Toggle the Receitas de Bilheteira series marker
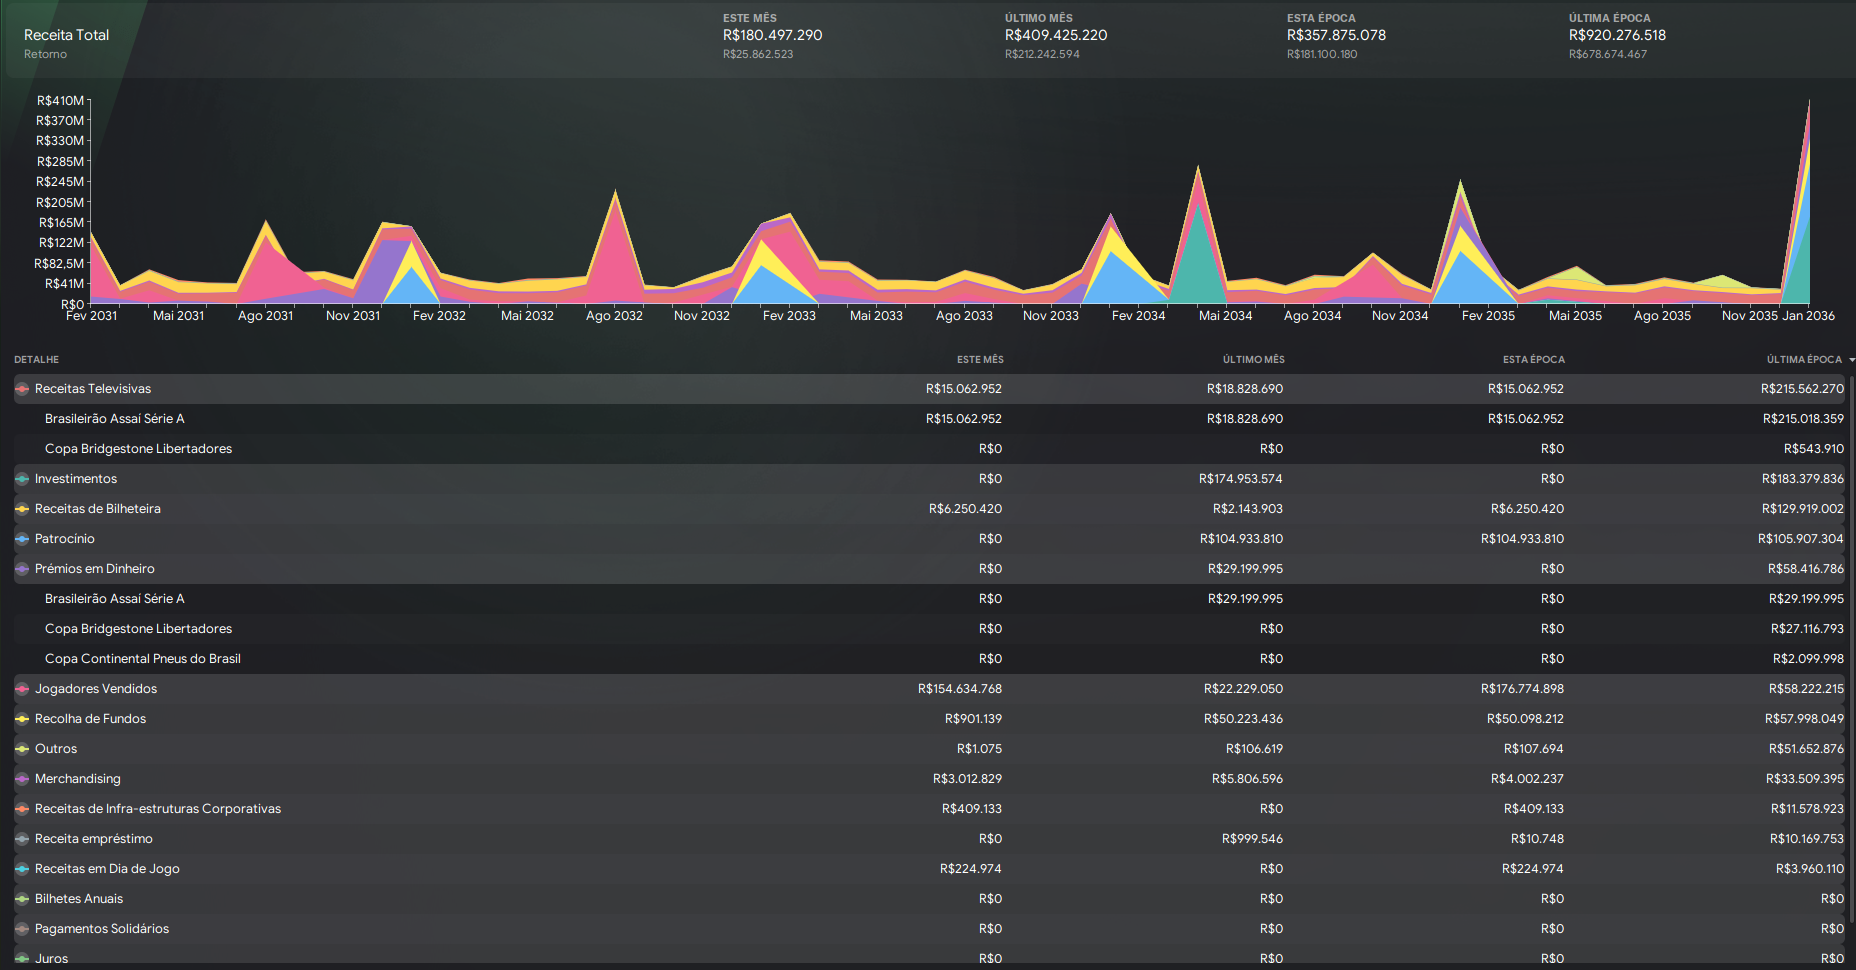 click(22, 509)
